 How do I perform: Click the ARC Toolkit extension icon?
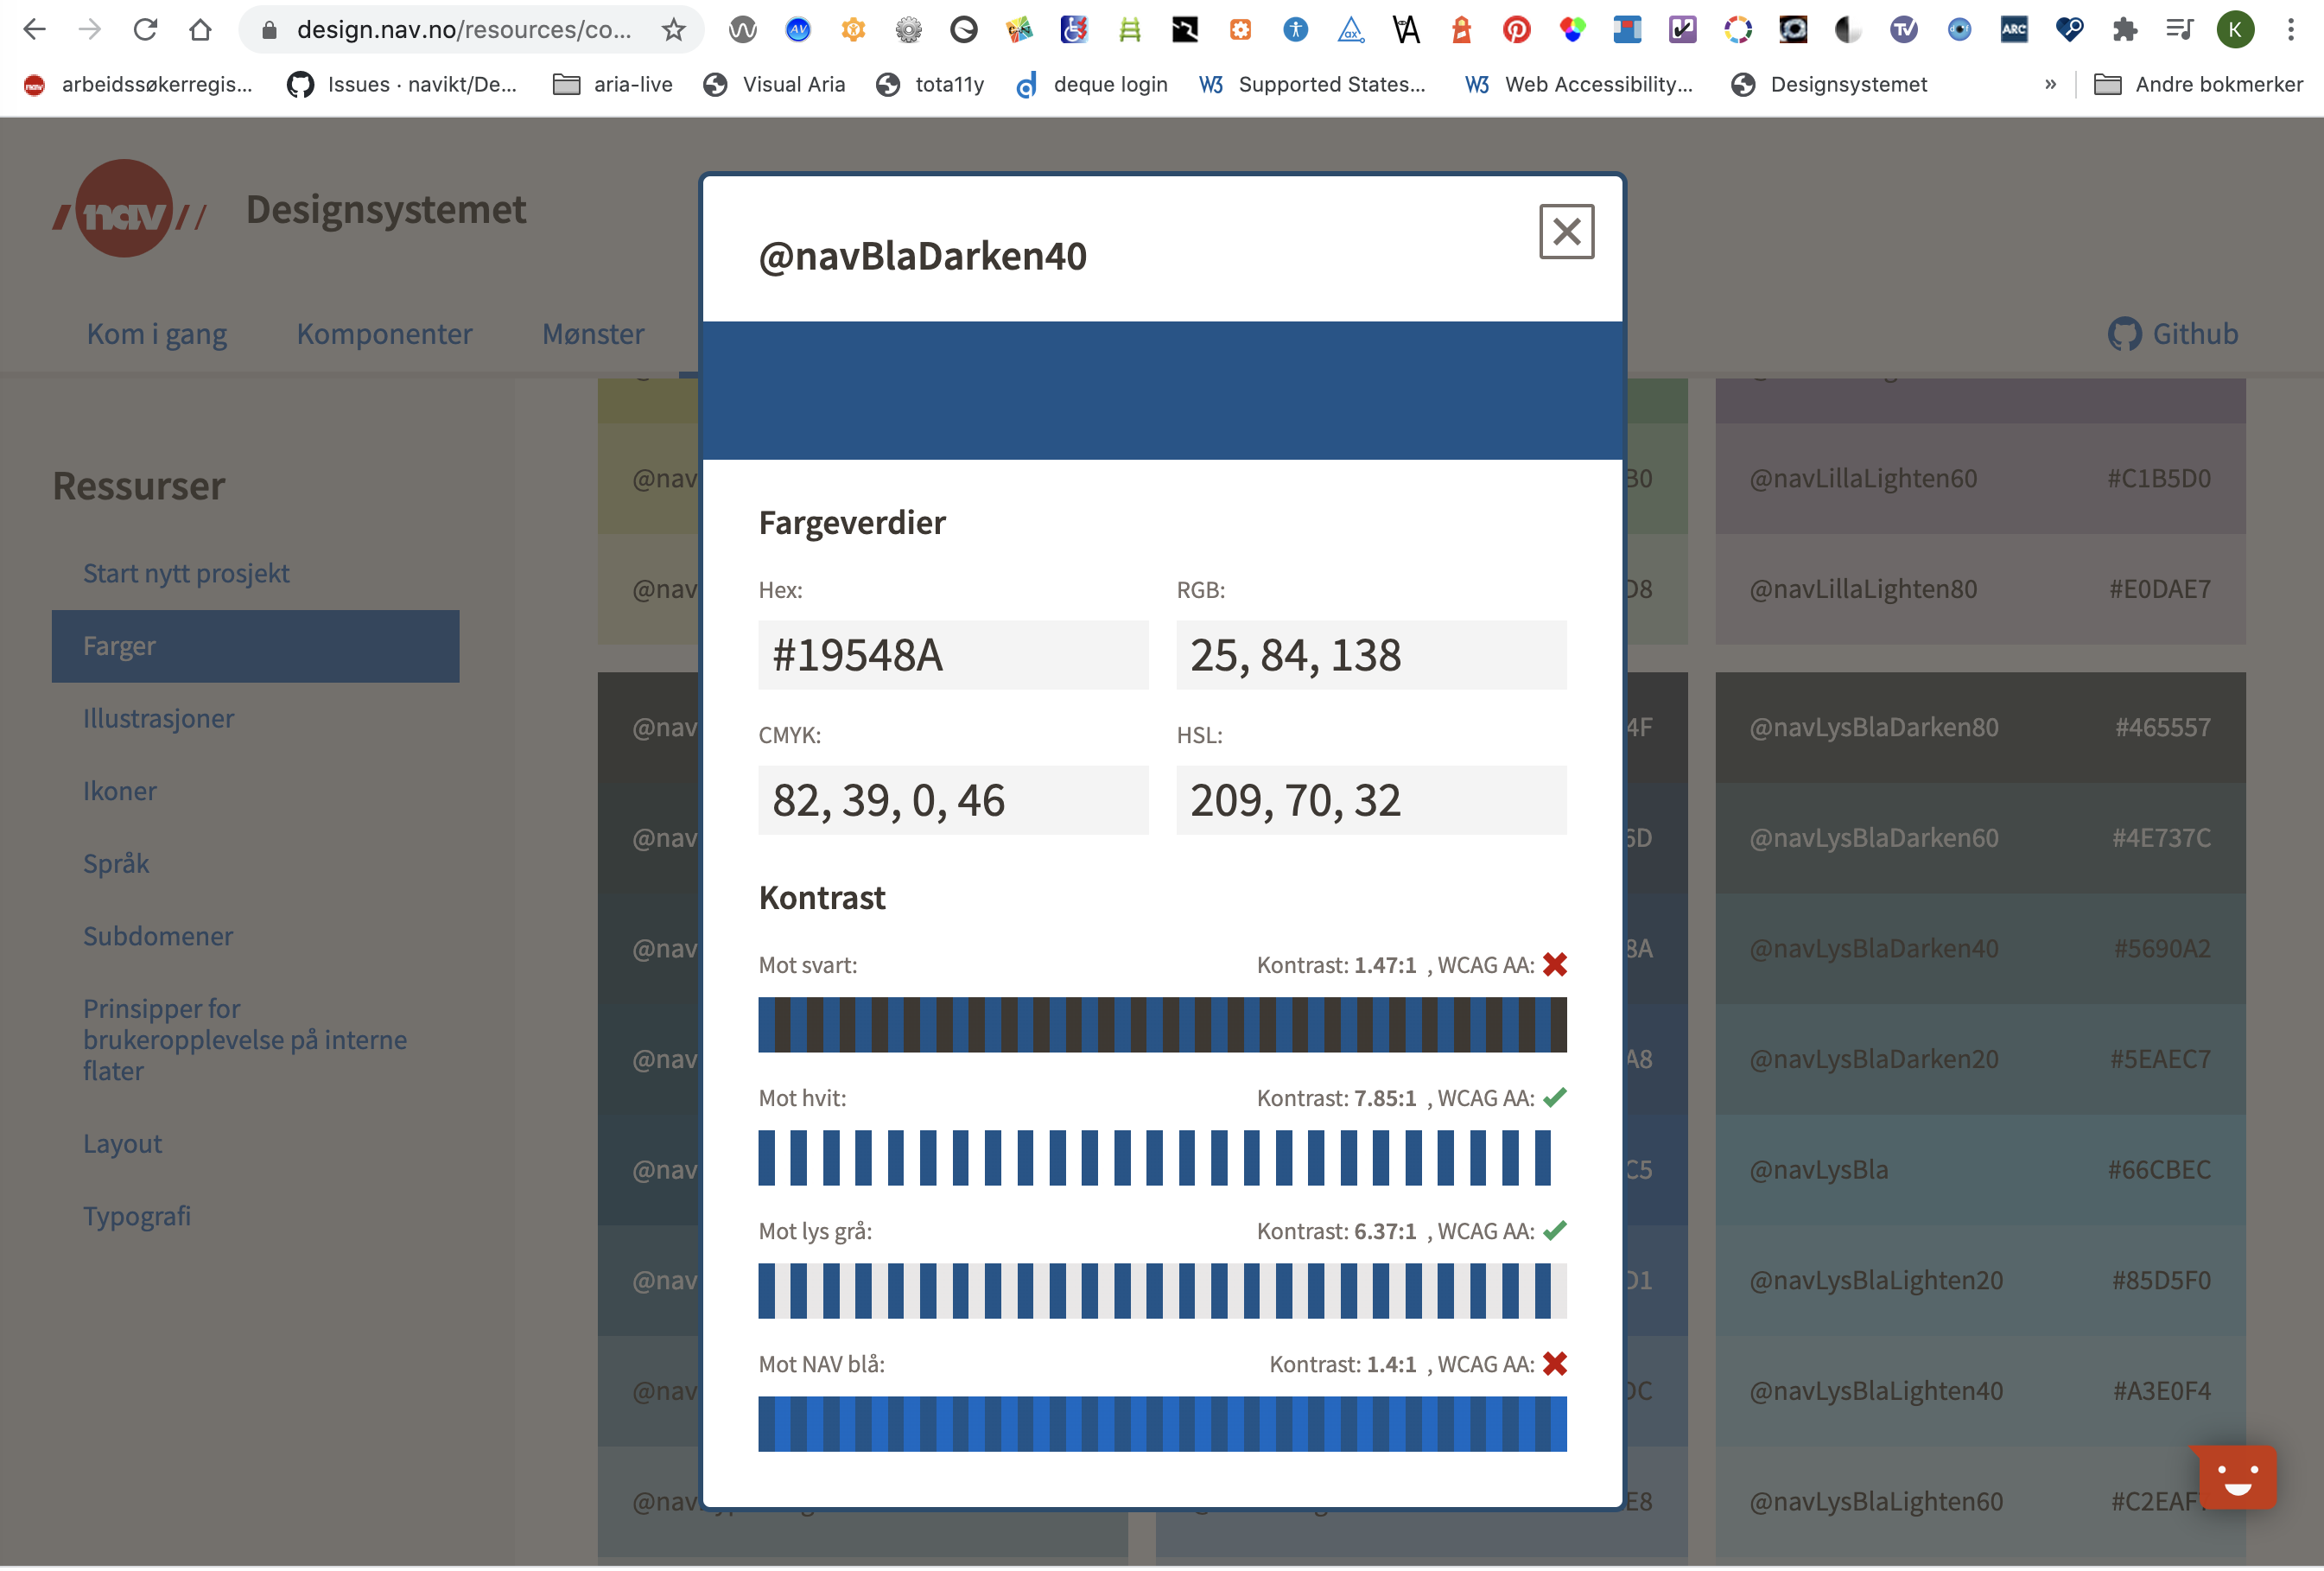2013,30
